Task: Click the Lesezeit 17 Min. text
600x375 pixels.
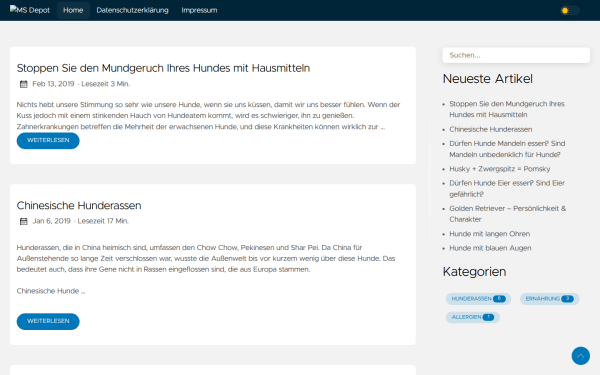Action: click(x=103, y=221)
